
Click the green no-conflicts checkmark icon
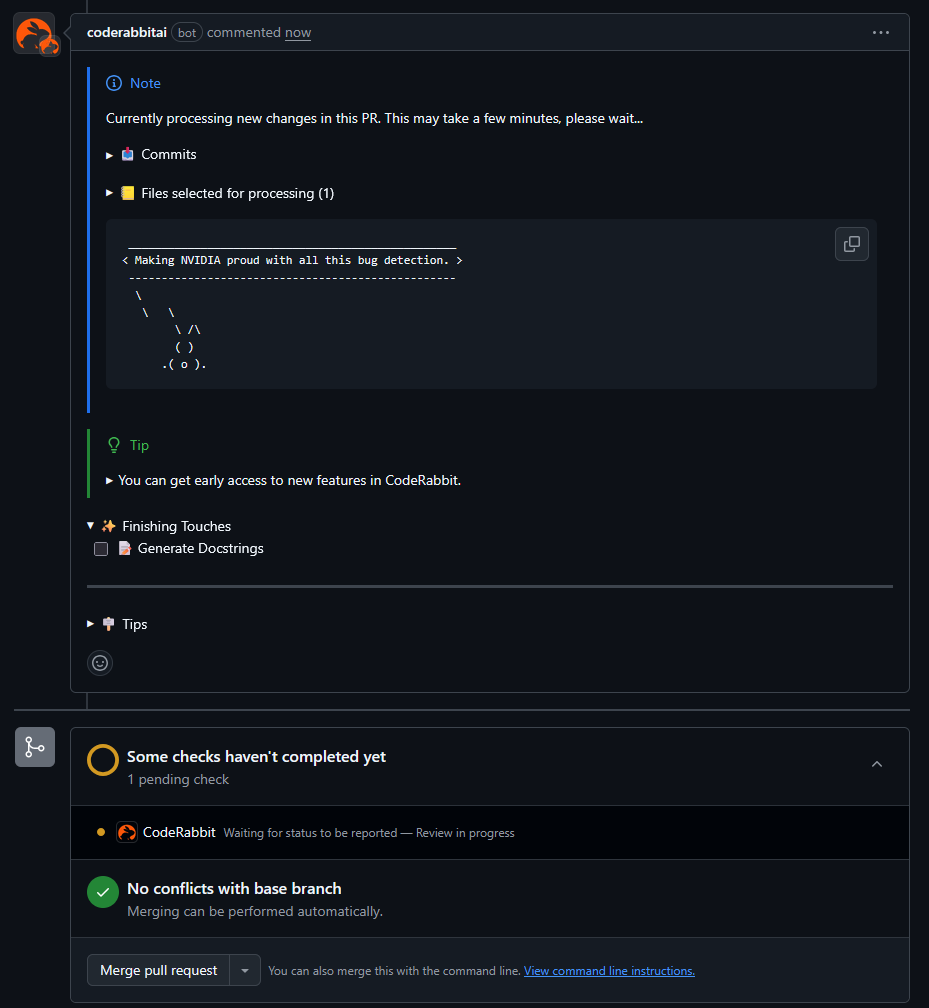103,892
